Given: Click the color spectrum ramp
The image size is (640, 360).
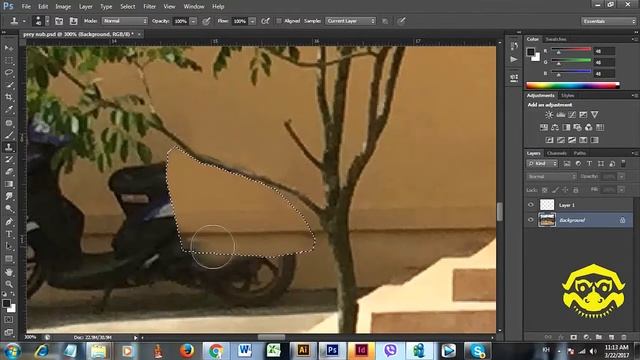Looking at the screenshot, I should click(573, 85).
